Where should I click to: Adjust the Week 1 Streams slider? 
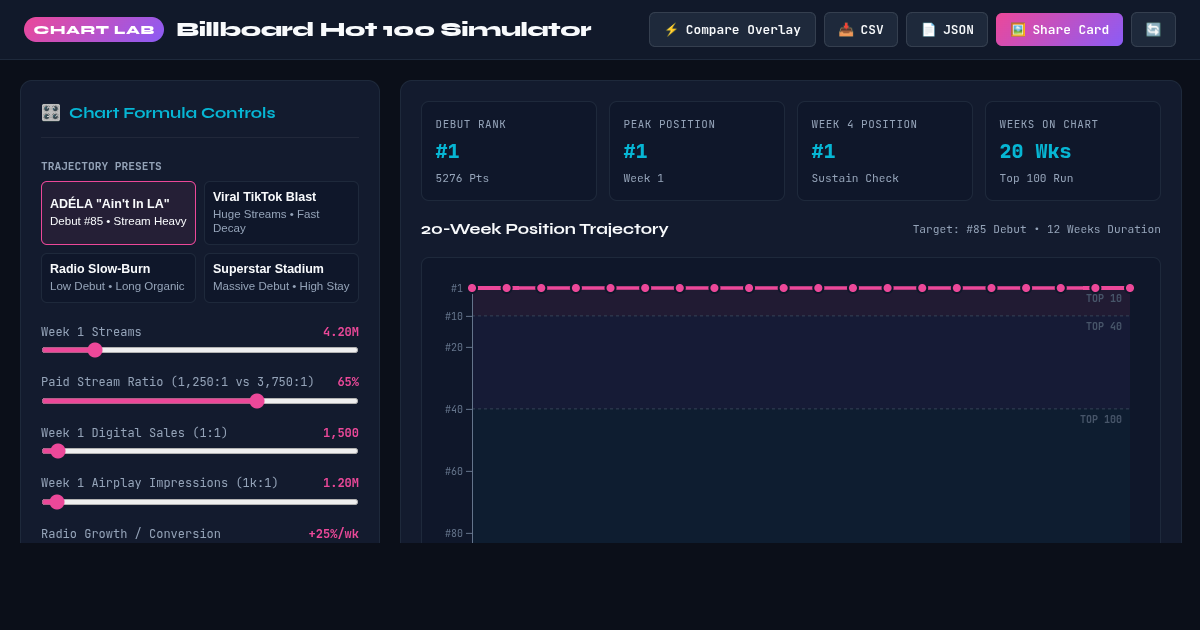pyautogui.click(x=200, y=350)
